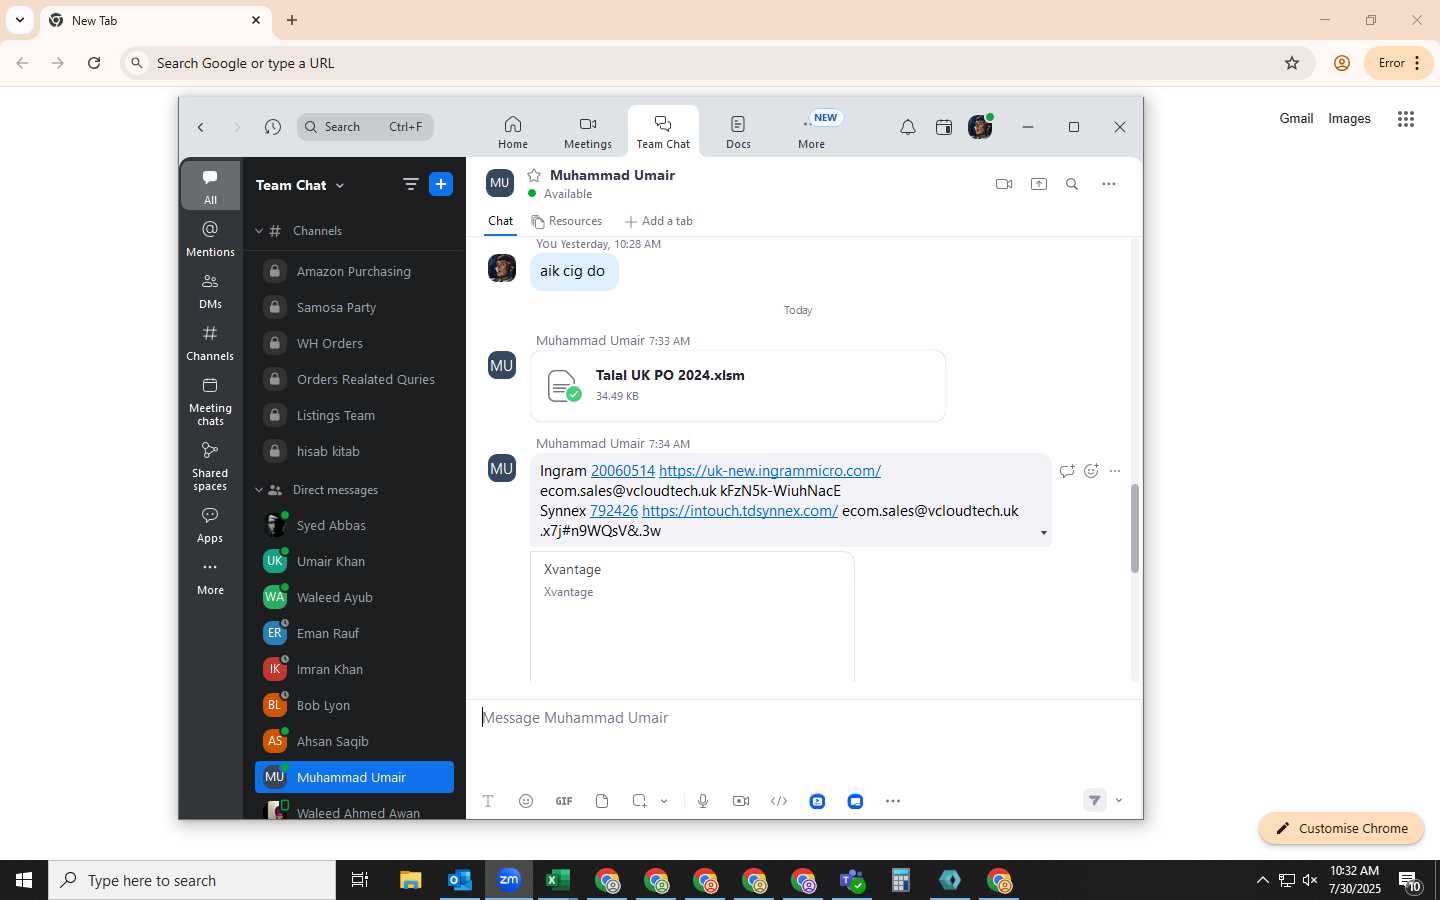Viewport: 1440px width, 900px height.
Task: Open the Zoom history clock icon
Action: (273, 127)
